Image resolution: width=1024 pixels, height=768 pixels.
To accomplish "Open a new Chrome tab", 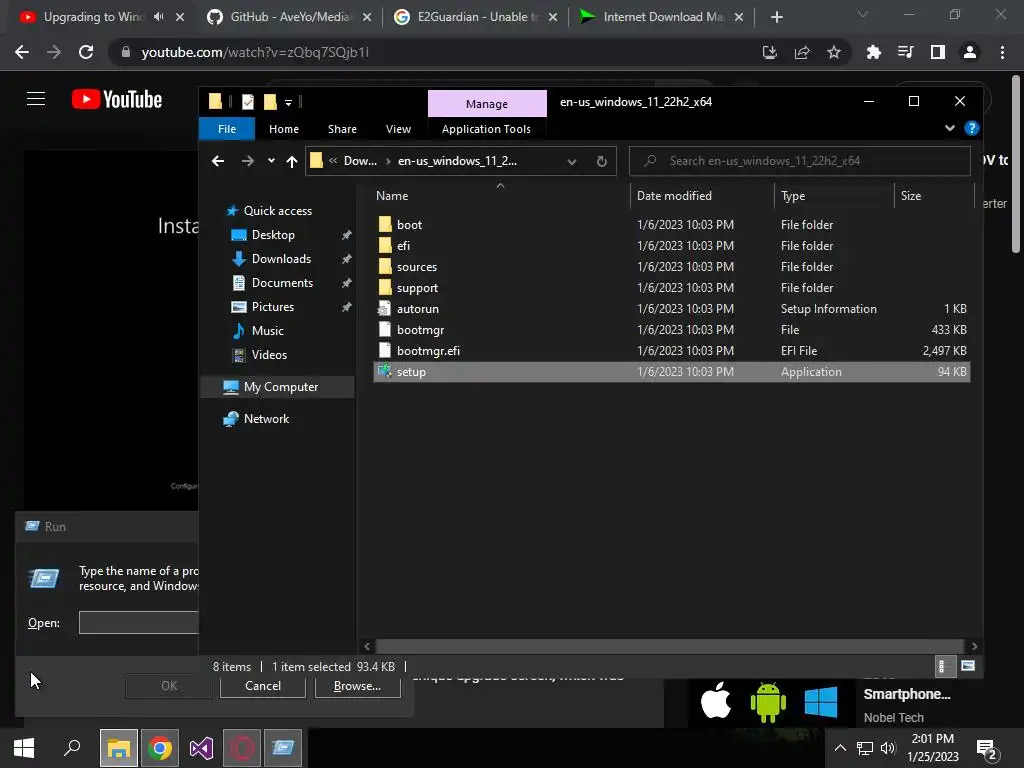I will pyautogui.click(x=776, y=17).
